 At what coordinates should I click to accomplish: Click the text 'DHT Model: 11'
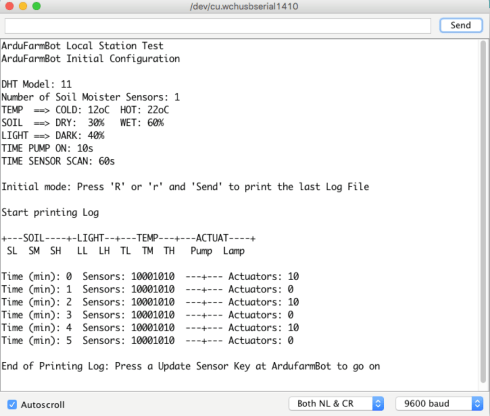tap(37, 84)
